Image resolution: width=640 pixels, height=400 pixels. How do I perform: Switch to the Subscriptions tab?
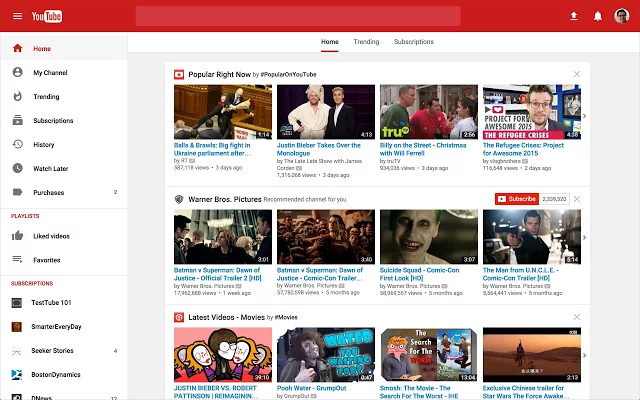click(413, 42)
